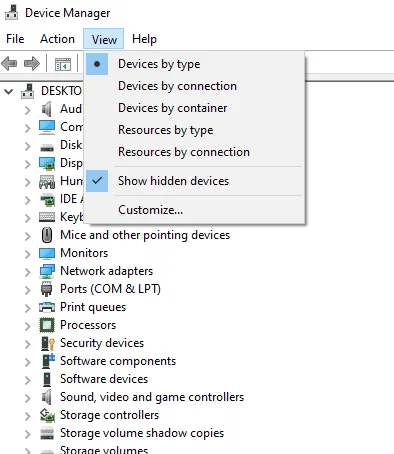Select the Processors row

click(x=88, y=325)
